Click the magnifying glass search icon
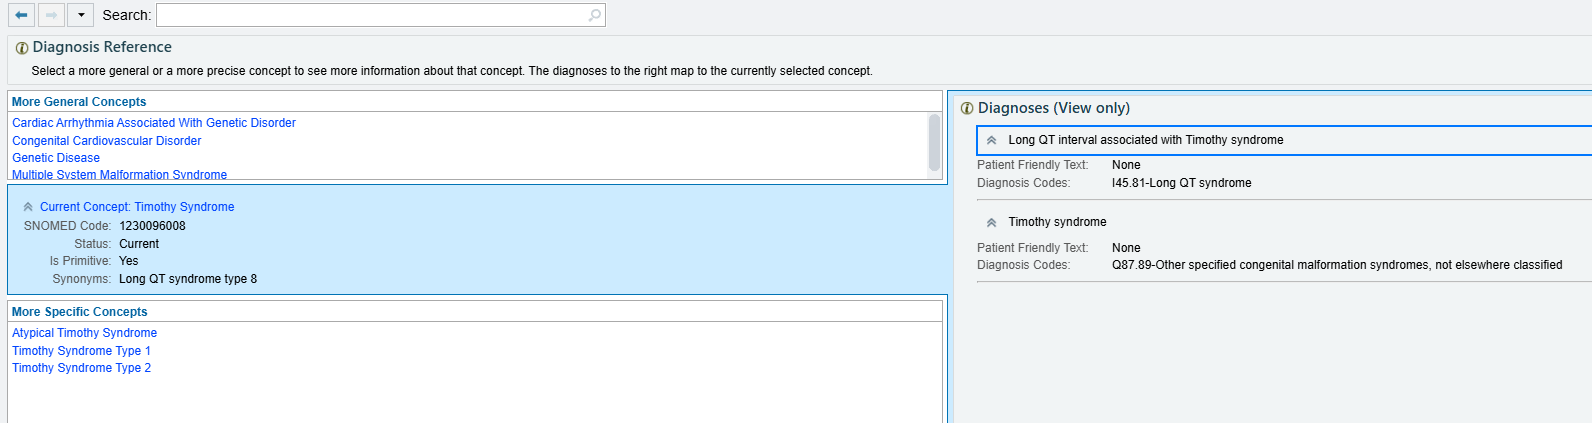This screenshot has width=1592, height=423. [595, 15]
